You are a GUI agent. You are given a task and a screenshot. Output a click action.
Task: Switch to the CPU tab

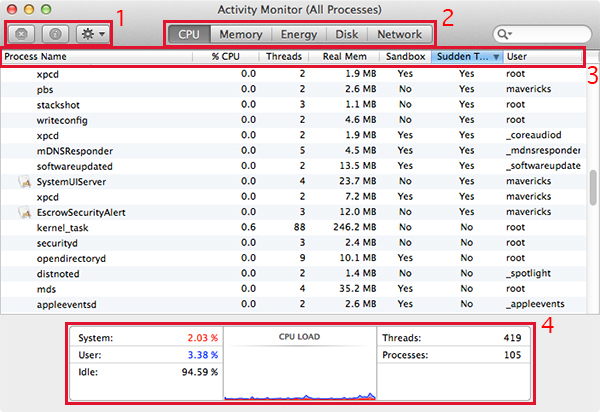click(x=189, y=34)
